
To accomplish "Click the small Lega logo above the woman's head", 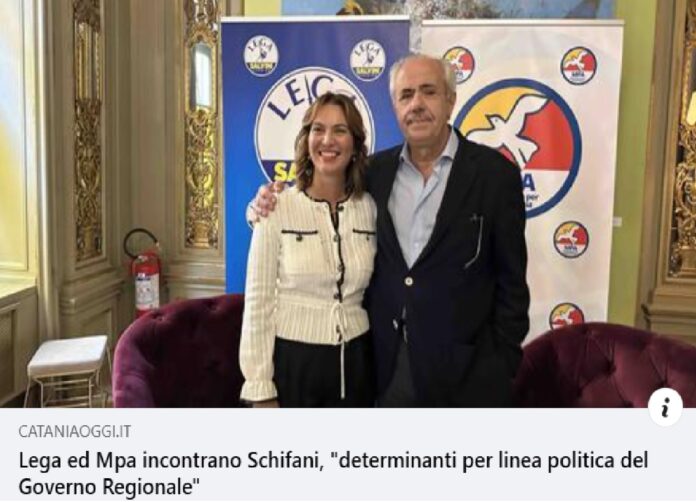I will pos(368,60).
